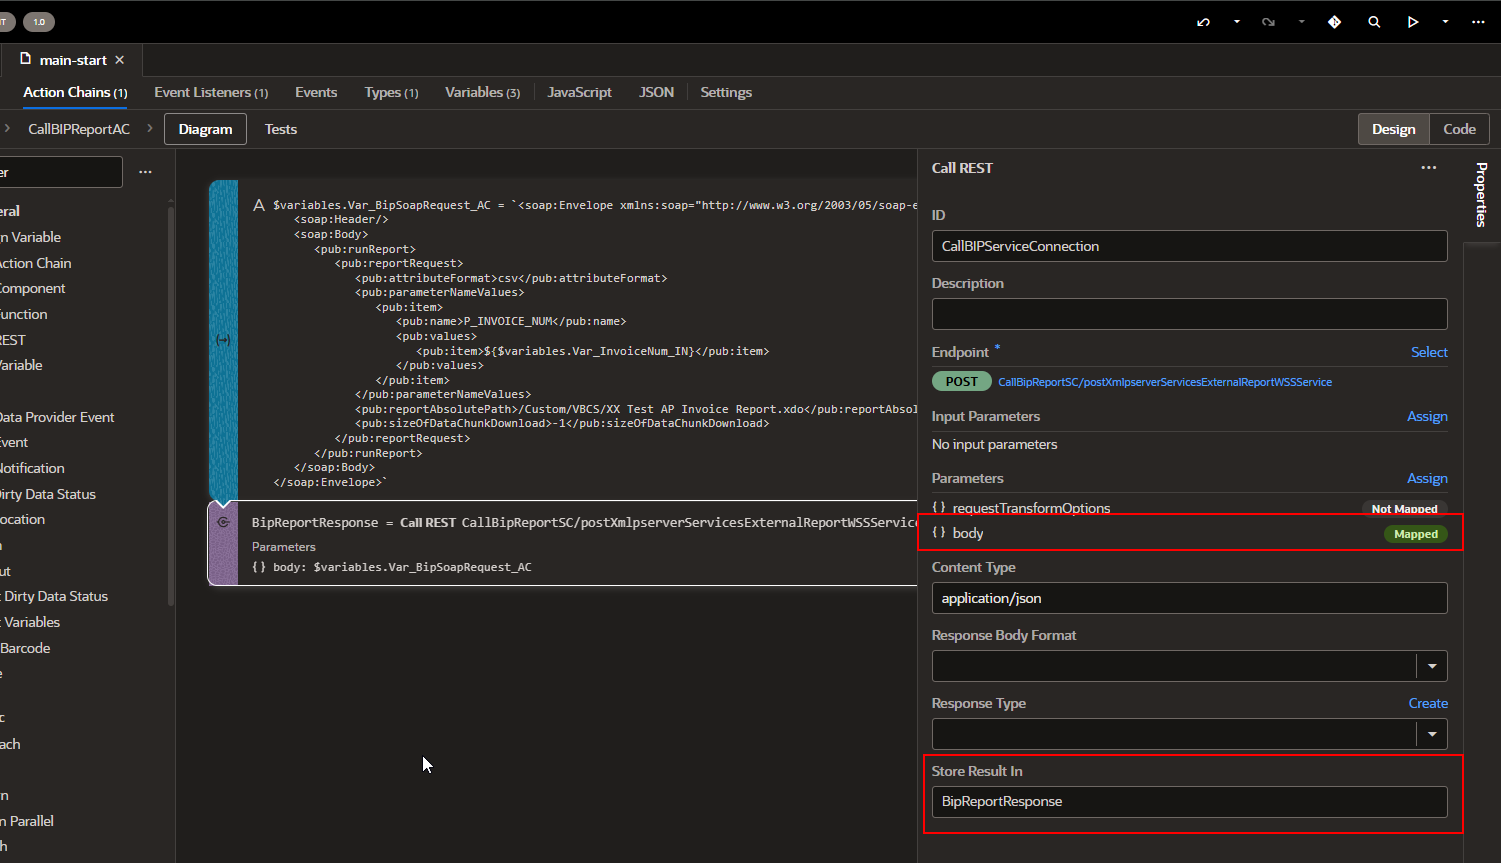Switch to the Tests view
This screenshot has height=863, width=1501.
281,129
